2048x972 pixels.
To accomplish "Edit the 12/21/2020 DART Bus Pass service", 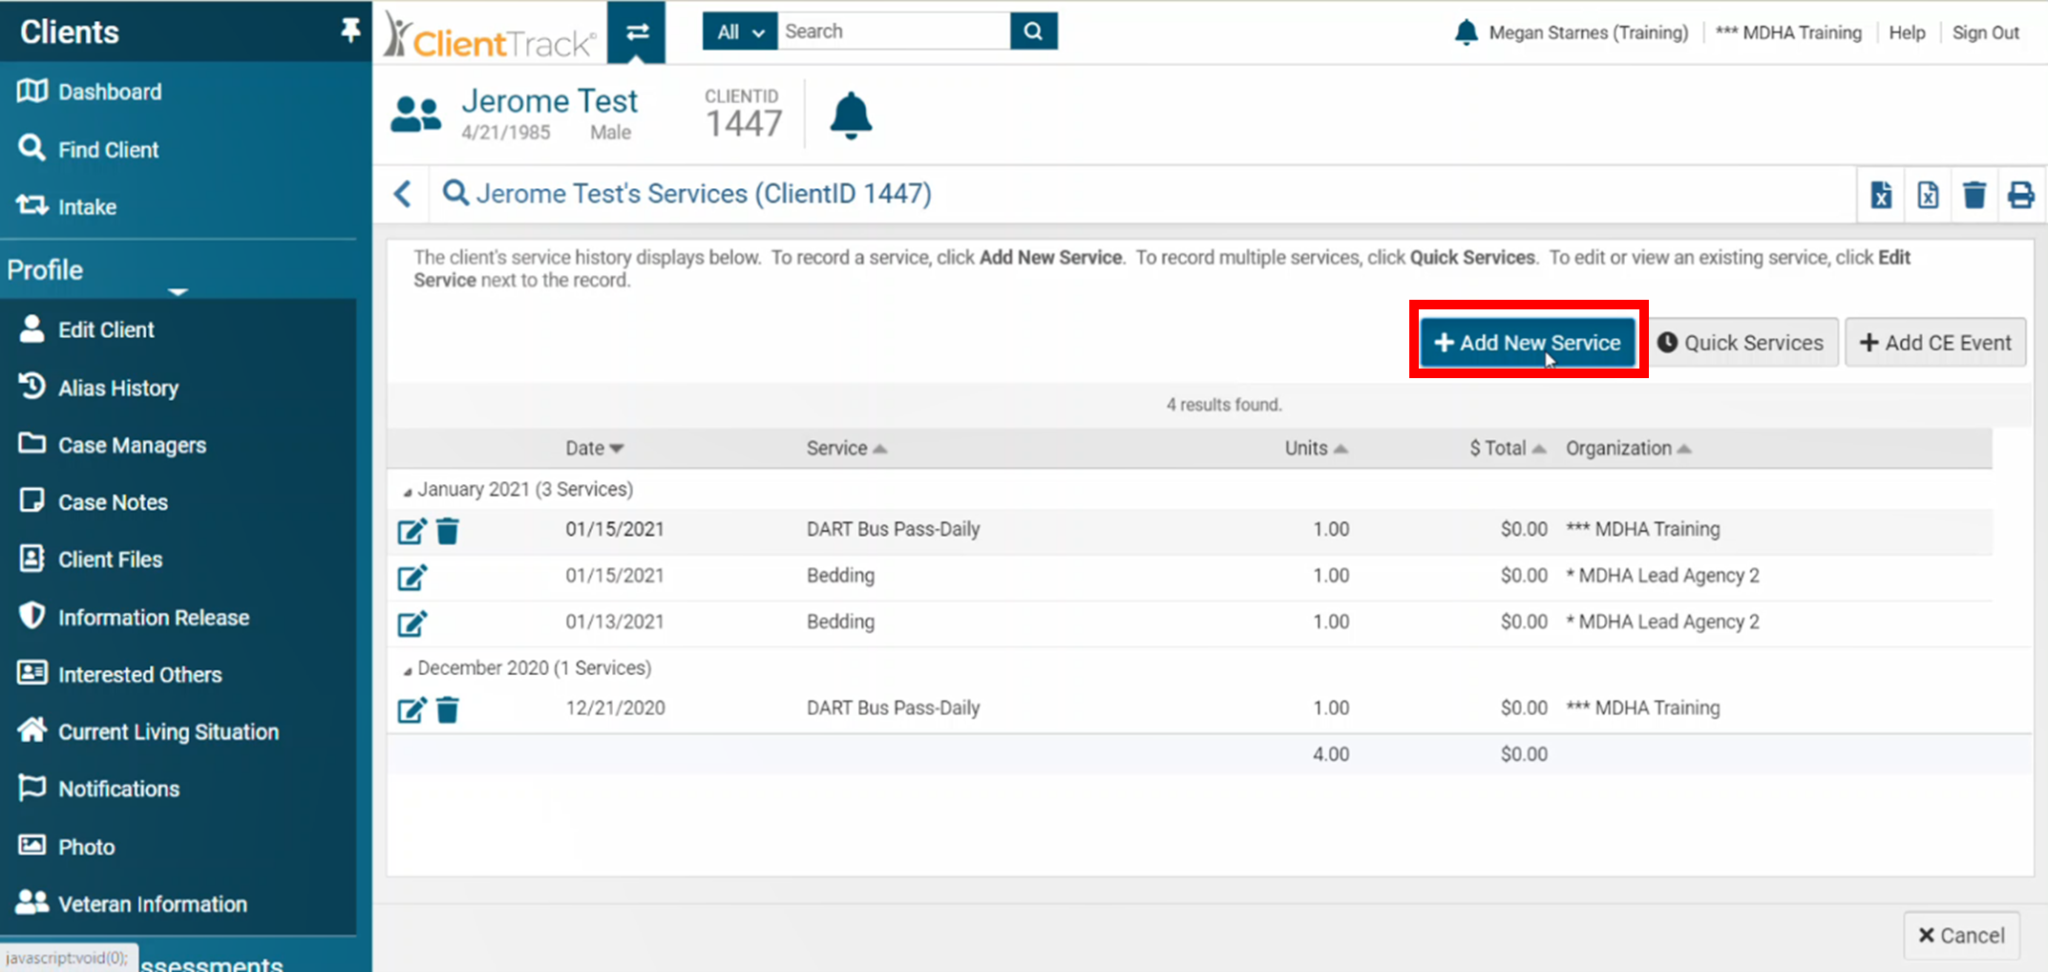I will point(412,710).
